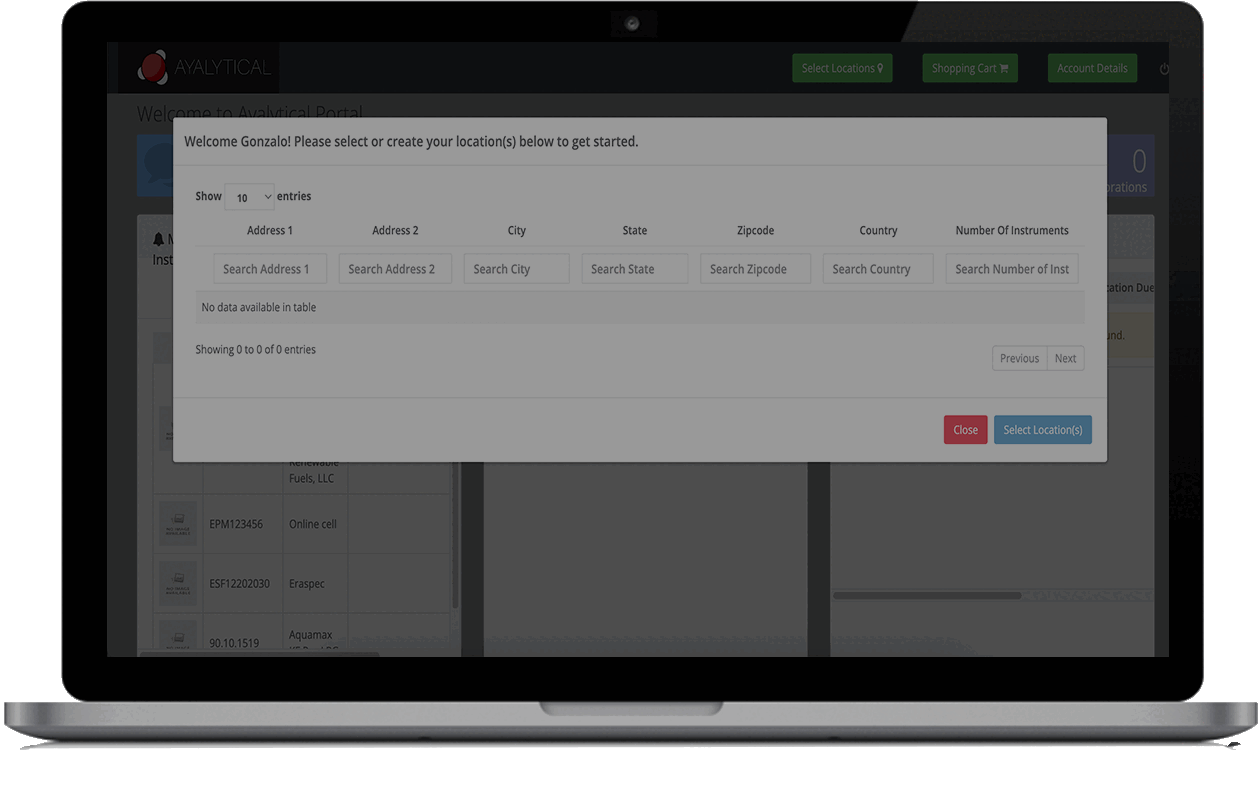Go to the Next page of entries
The width and height of the screenshot is (1260, 799).
click(x=1066, y=358)
